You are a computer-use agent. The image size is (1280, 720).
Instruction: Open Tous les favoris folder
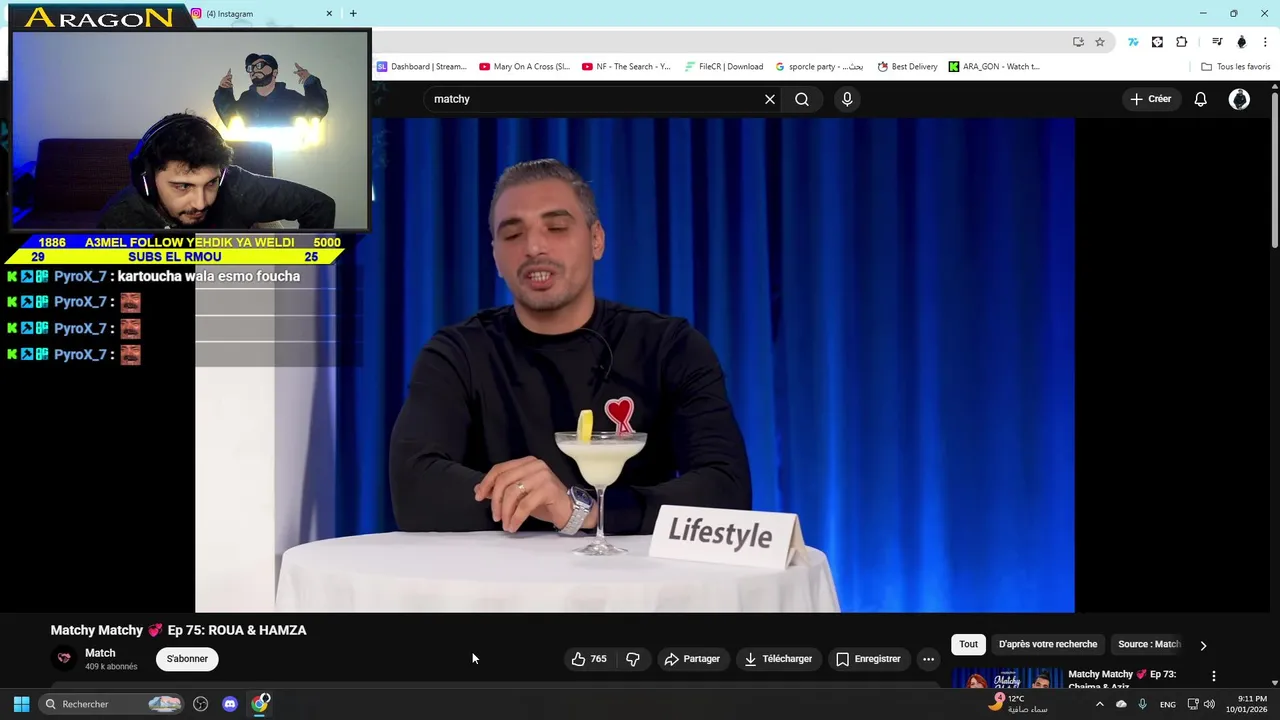coord(1235,67)
